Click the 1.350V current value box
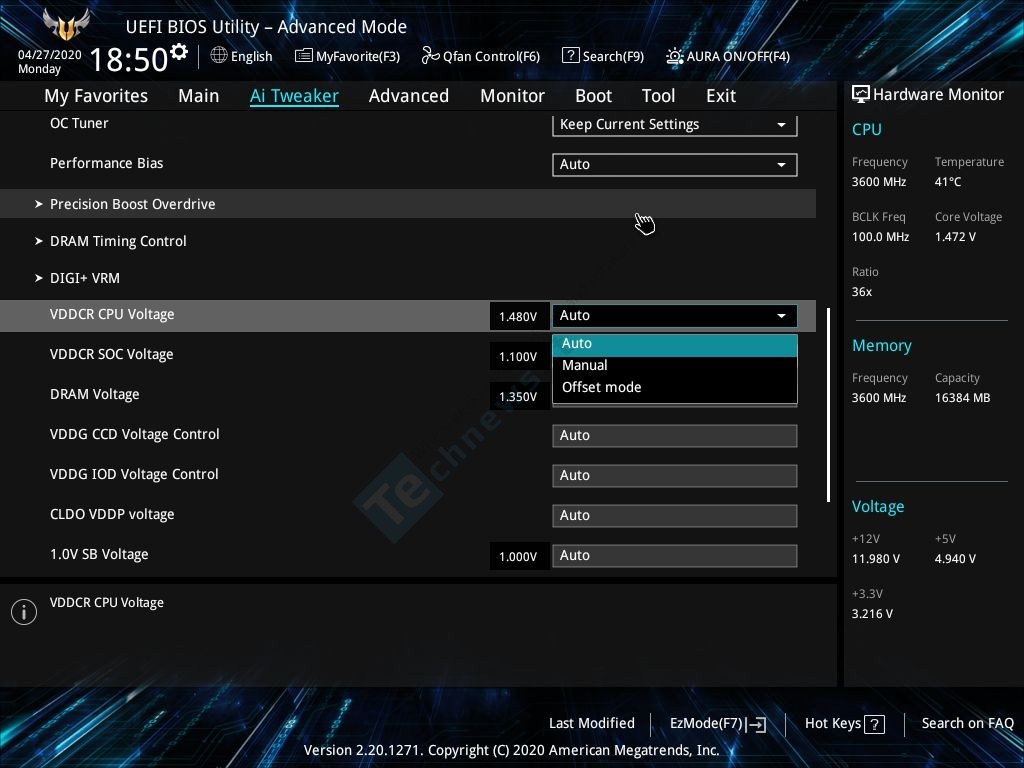Screen dimensions: 1024x768 pyautogui.click(x=519, y=396)
